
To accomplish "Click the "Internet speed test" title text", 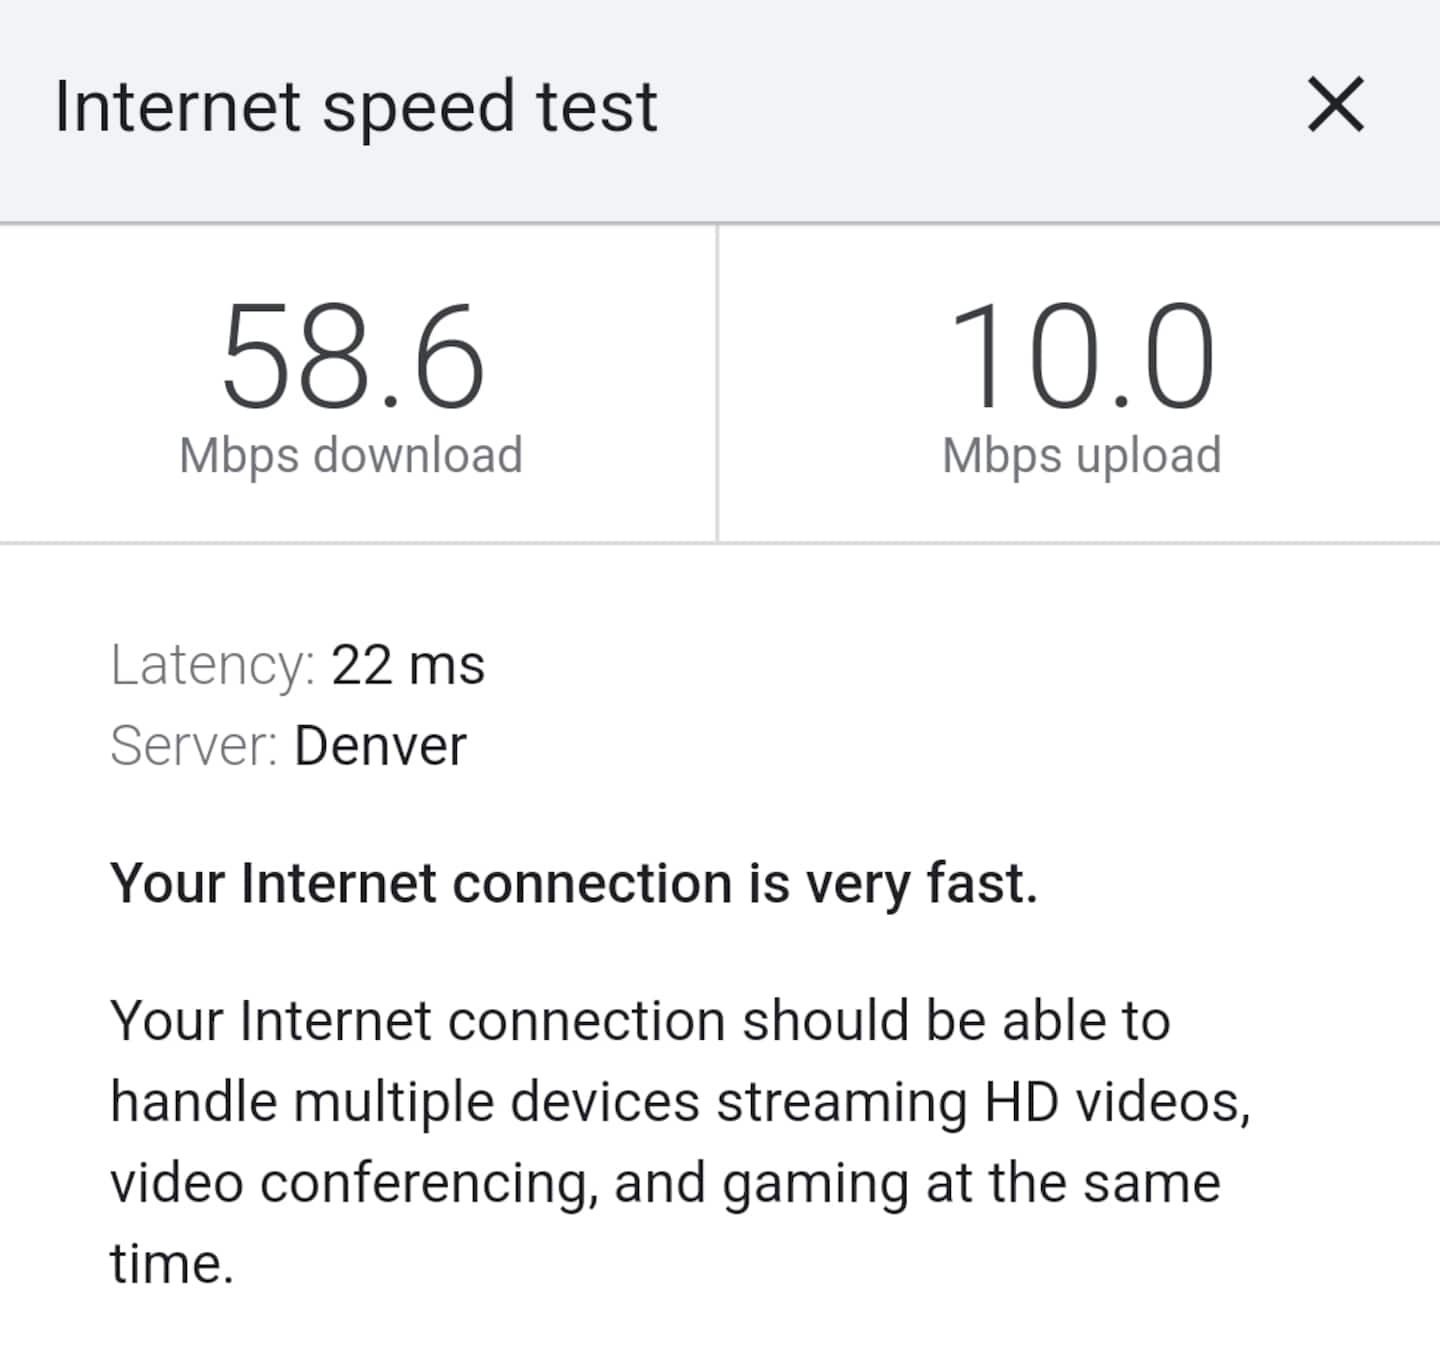I will pyautogui.click(x=356, y=106).
